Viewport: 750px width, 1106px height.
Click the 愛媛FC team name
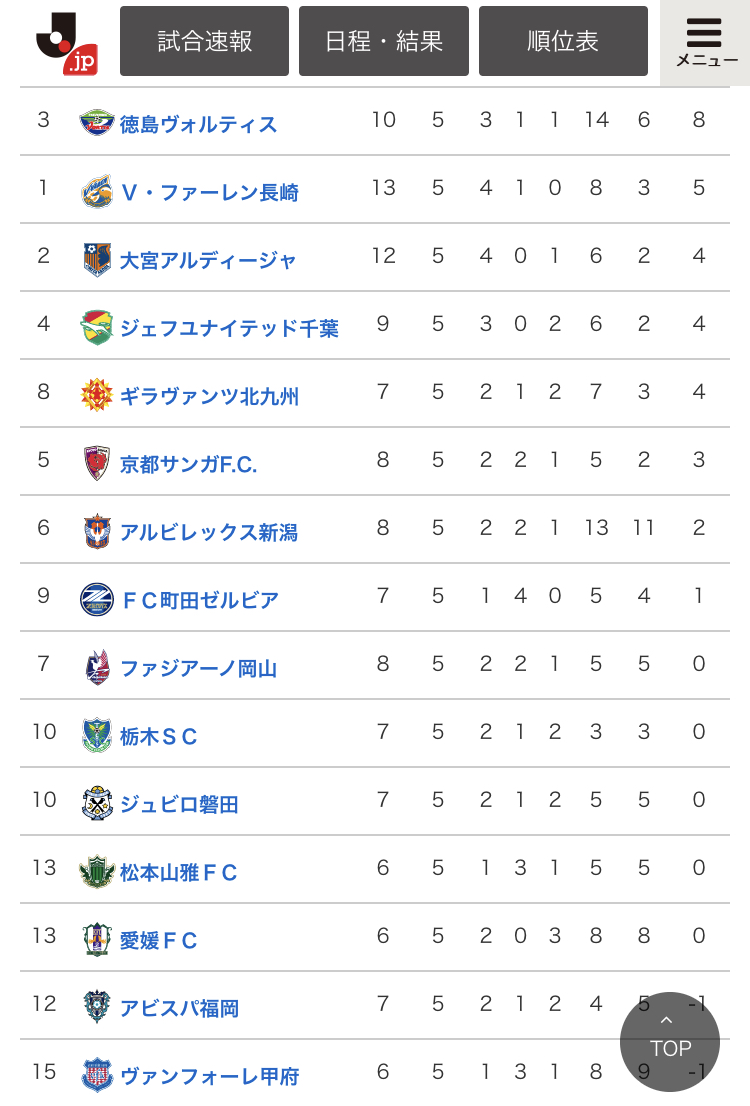159,940
